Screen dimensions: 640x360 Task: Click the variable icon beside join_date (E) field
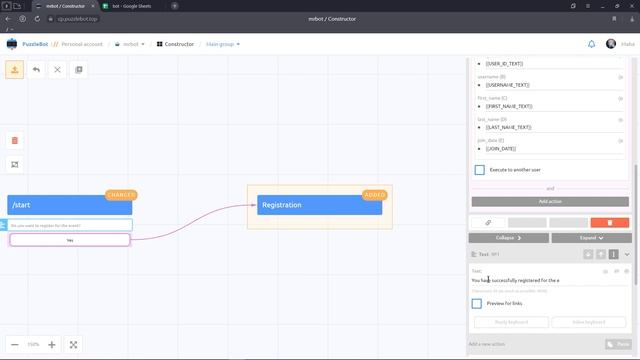click(620, 141)
